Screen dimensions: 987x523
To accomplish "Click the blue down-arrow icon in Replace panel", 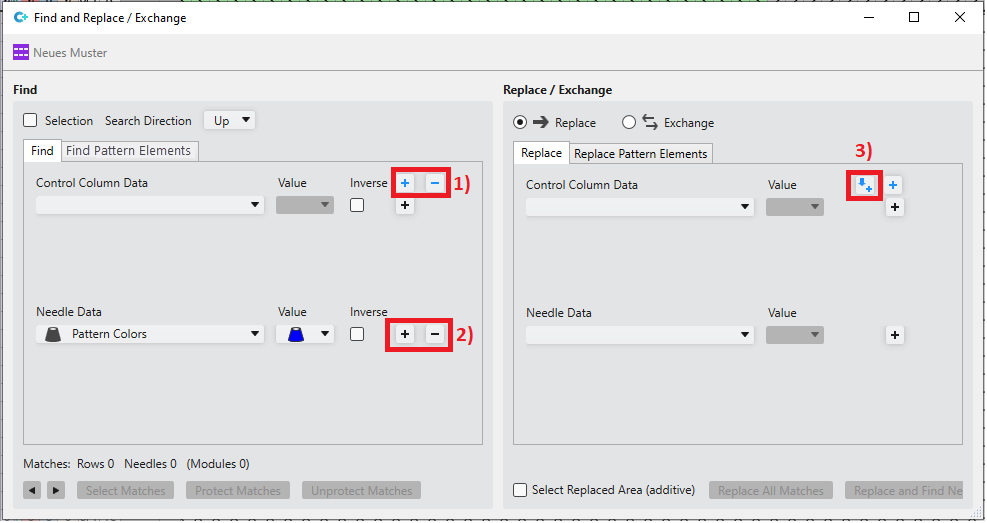I will click(864, 185).
